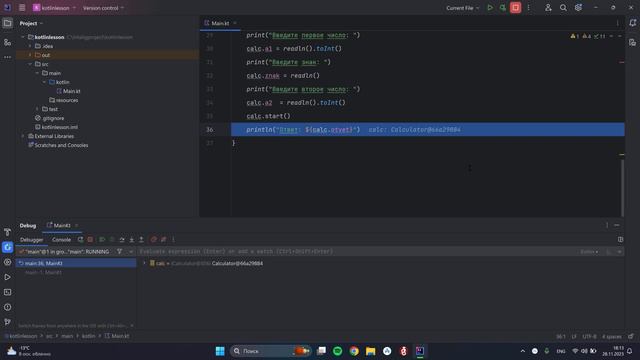640x360 pixels.
Task: Open Spotify from taskbar
Action: [338, 351]
